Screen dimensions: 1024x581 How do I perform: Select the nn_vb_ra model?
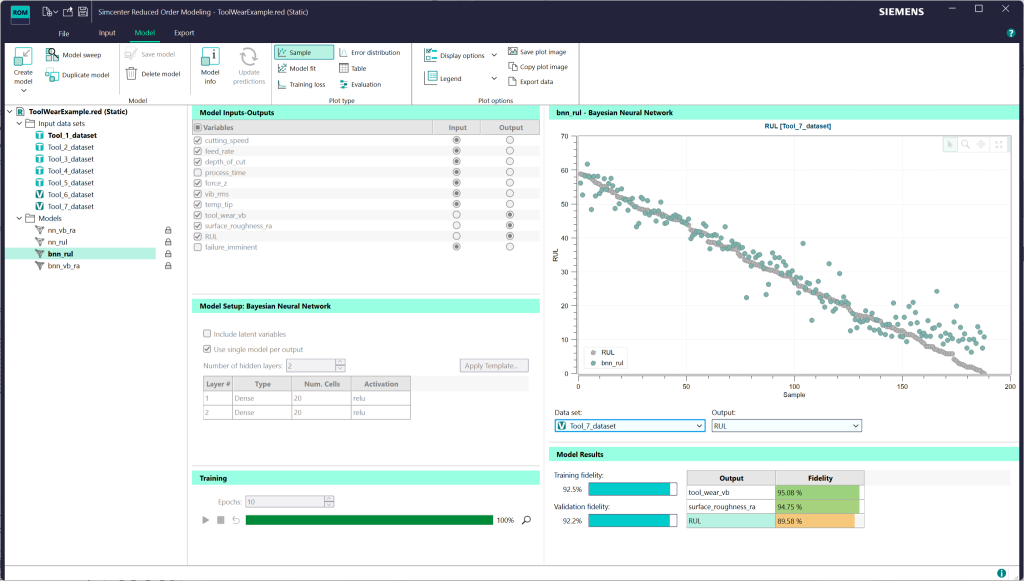(61, 230)
